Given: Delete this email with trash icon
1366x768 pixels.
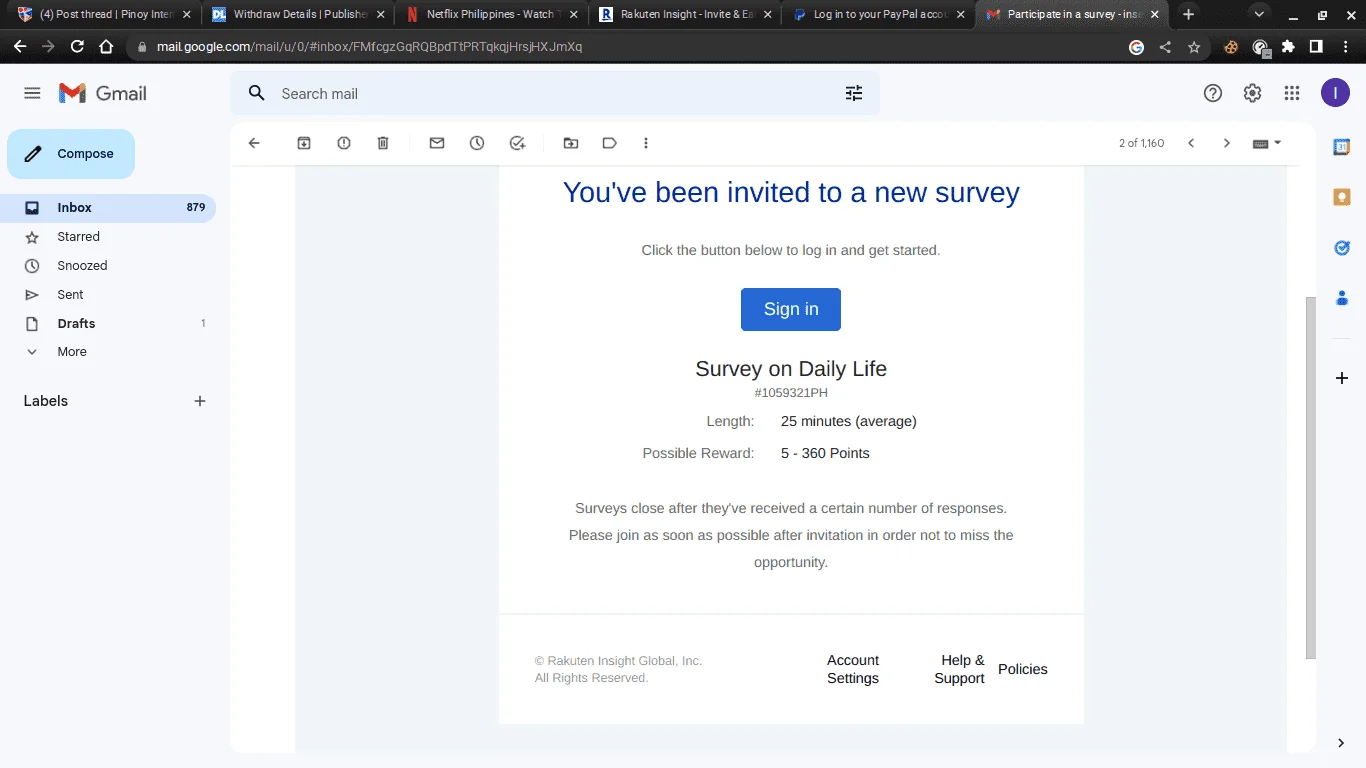Looking at the screenshot, I should (x=383, y=143).
